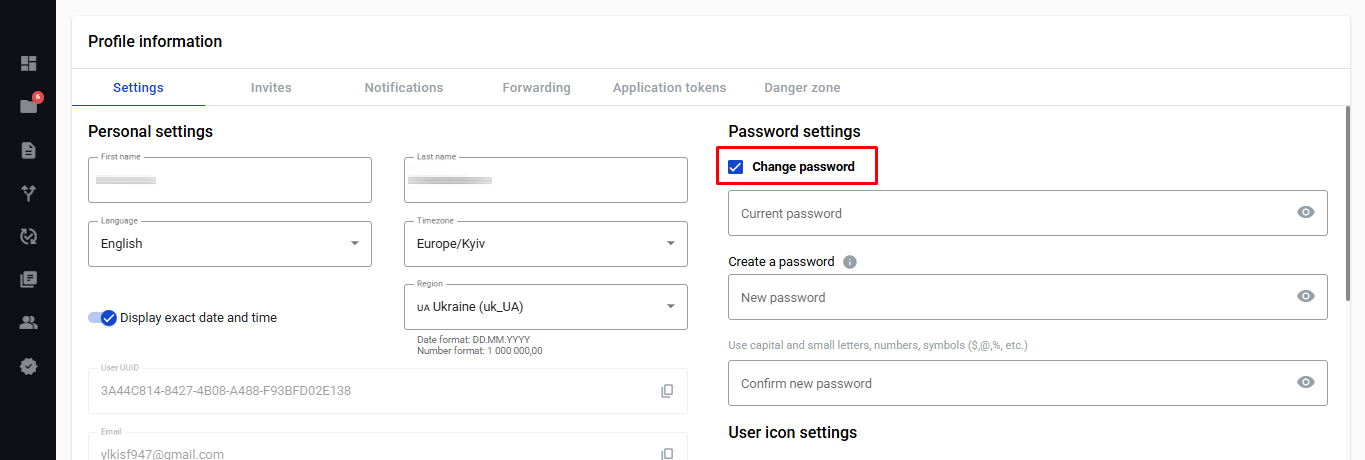1365x460 pixels.
Task: Expand the Timezone Europe/Kyiv dropdown
Action: click(546, 244)
